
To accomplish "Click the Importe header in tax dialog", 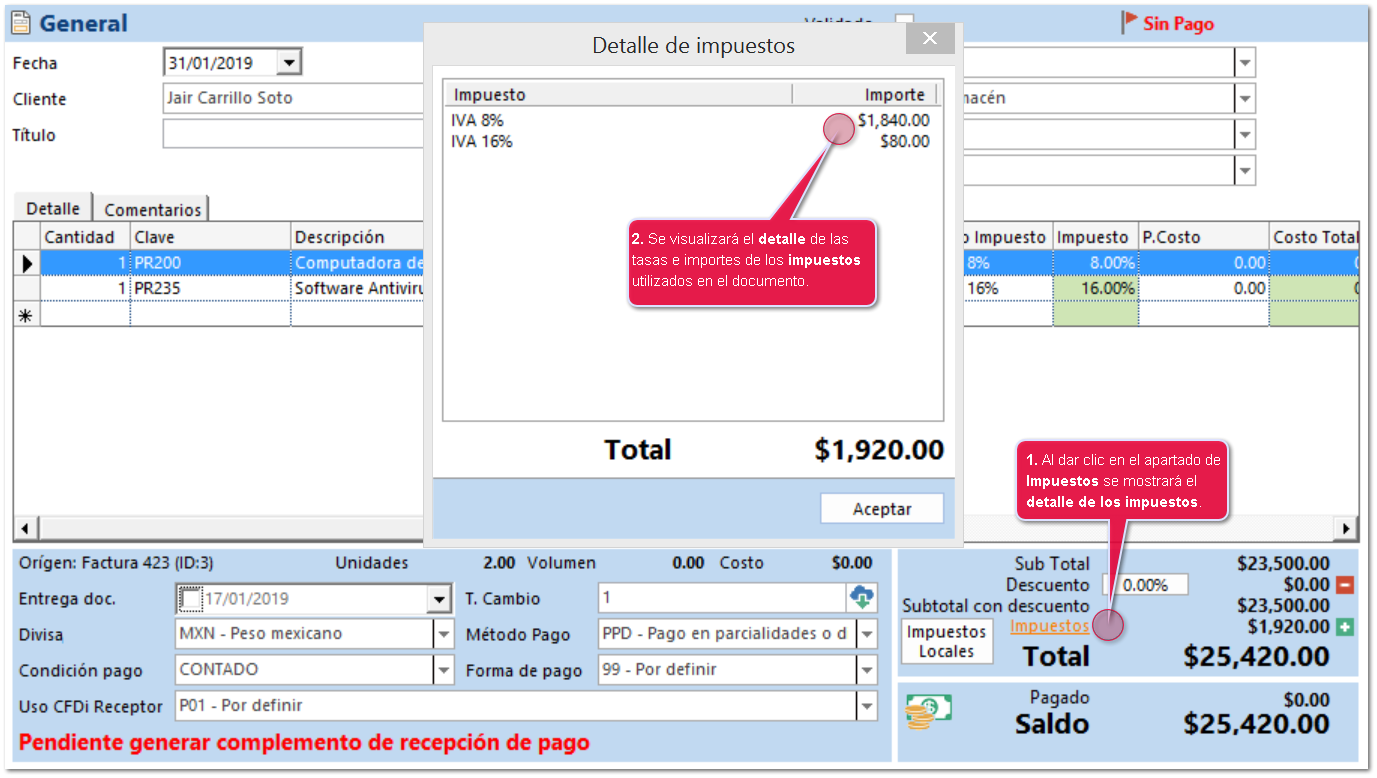I will tap(866, 95).
